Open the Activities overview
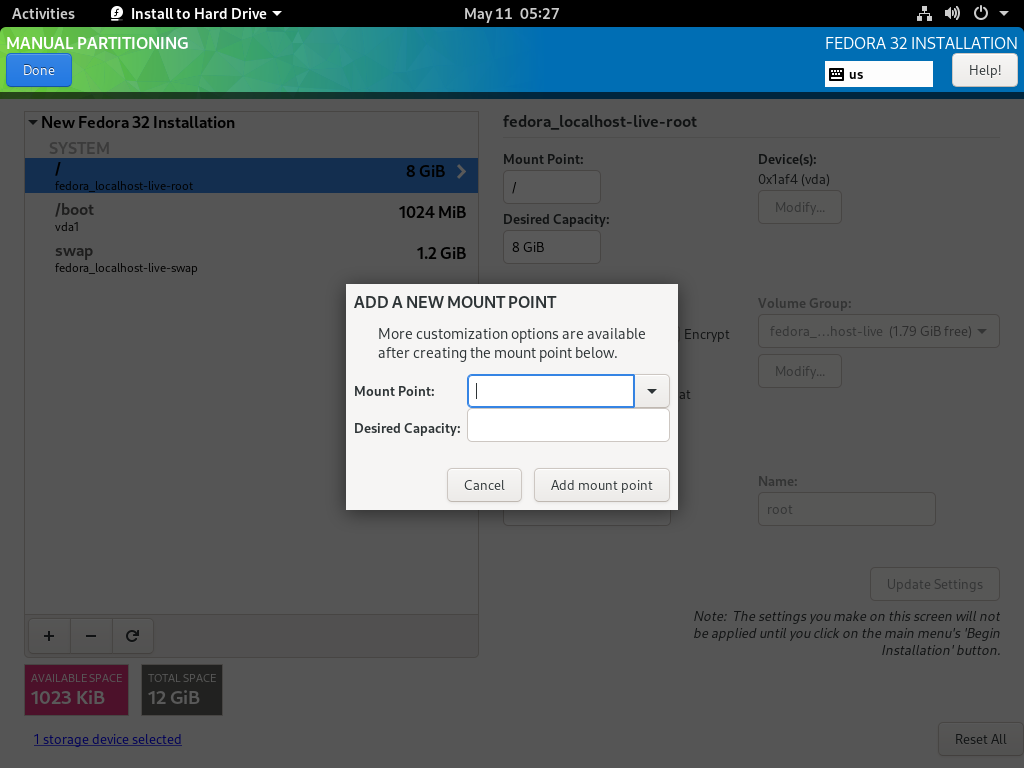The image size is (1024, 768). tap(43, 14)
